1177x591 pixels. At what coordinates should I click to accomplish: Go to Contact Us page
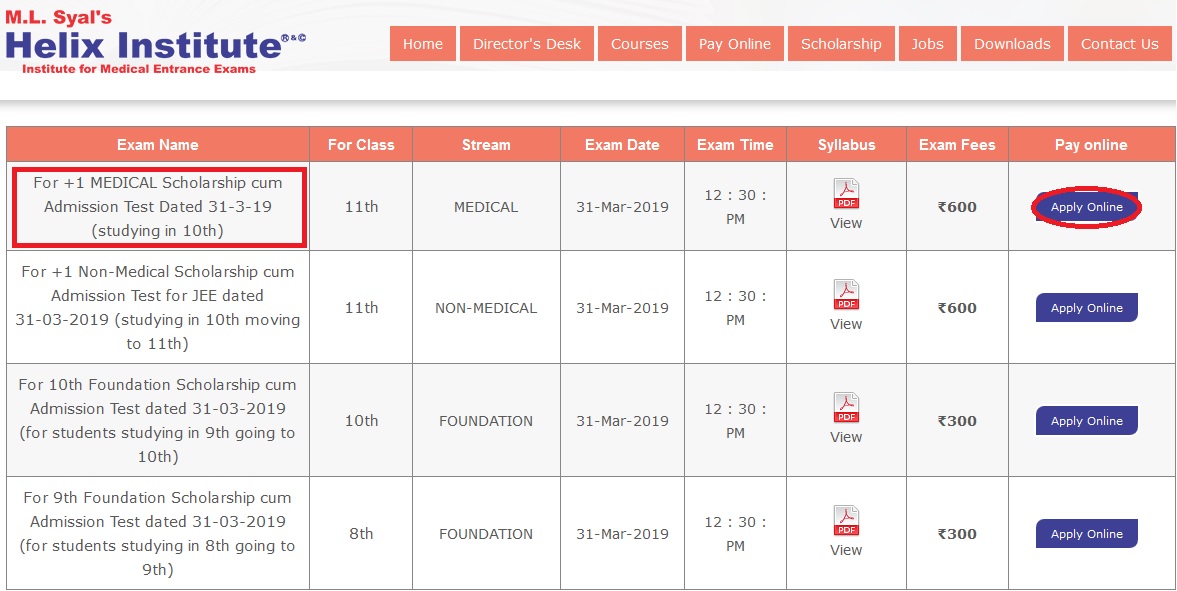pyautogui.click(x=1120, y=44)
